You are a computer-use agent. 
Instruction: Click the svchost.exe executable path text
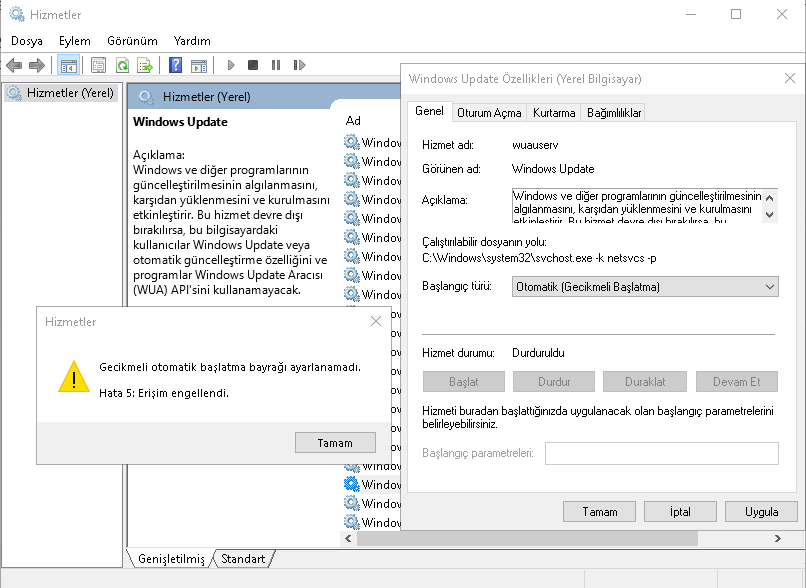539,258
